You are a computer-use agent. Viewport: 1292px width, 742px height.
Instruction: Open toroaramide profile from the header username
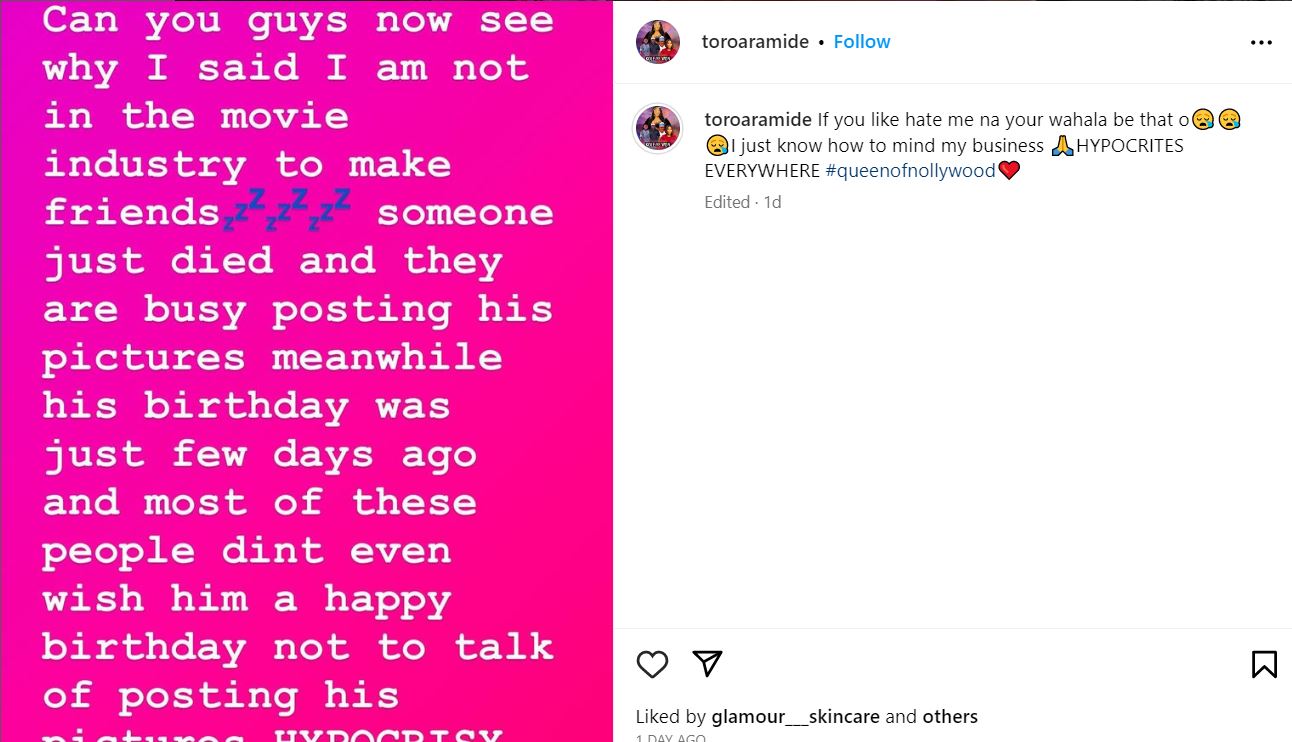click(x=755, y=42)
